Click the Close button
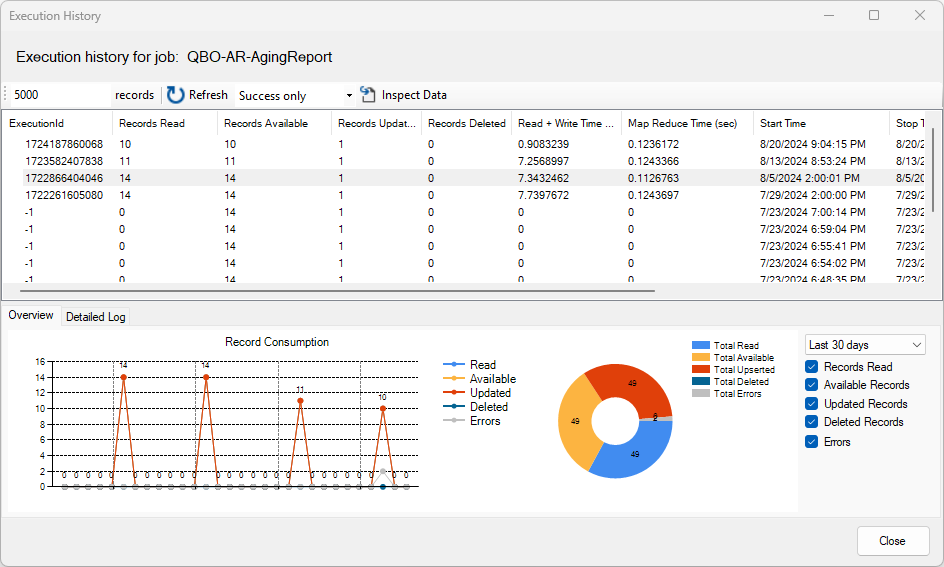Screen dimensions: 944x567 click(892, 541)
